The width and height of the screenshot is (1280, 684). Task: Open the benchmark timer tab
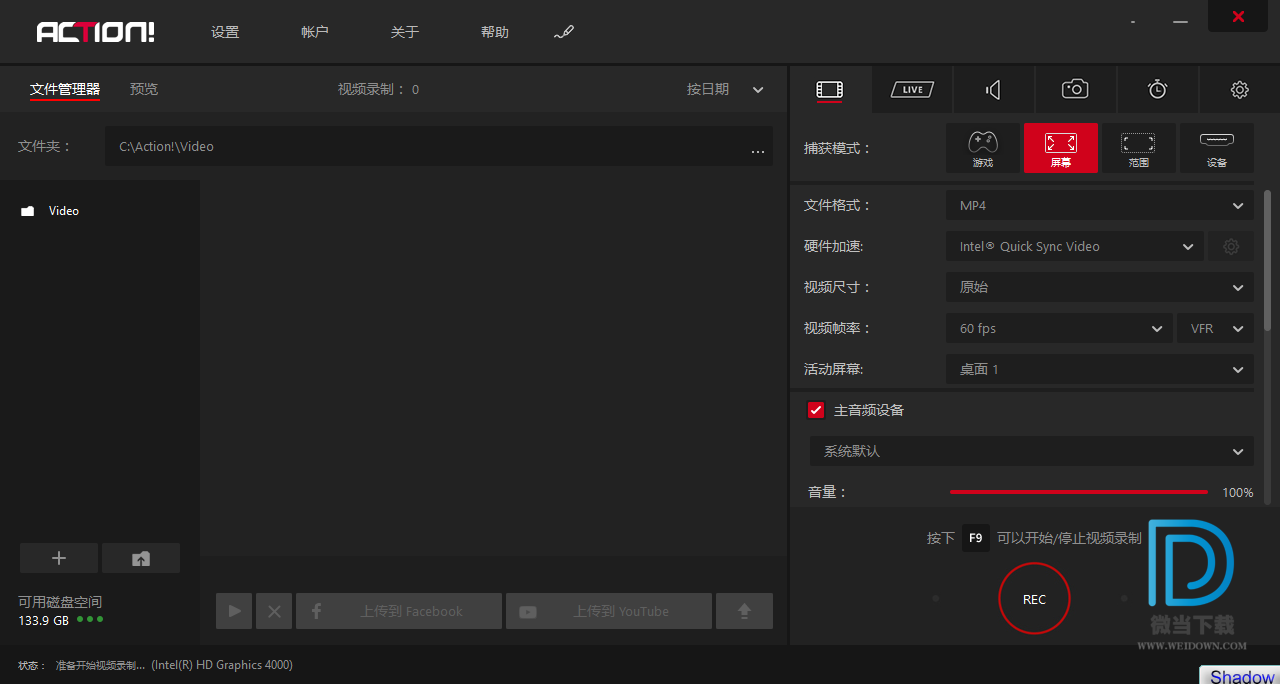click(1157, 90)
